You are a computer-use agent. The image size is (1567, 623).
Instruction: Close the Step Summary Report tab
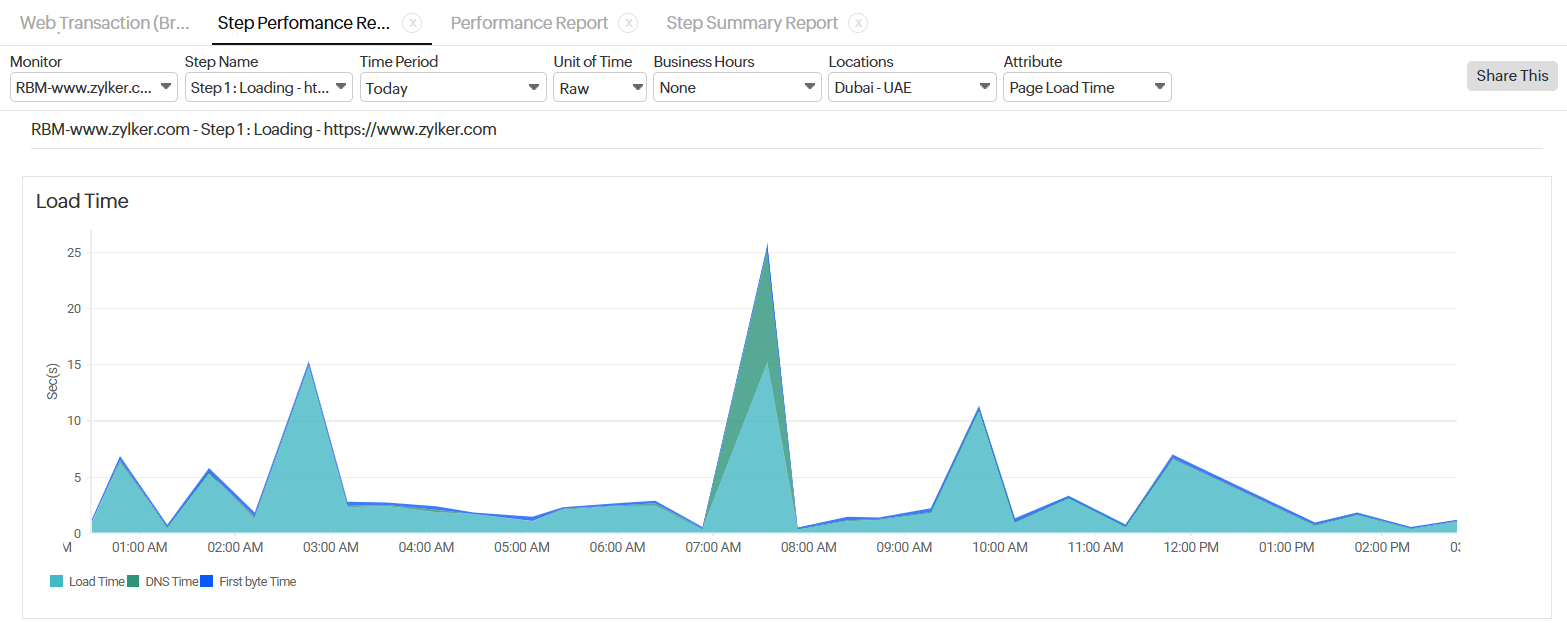click(857, 22)
